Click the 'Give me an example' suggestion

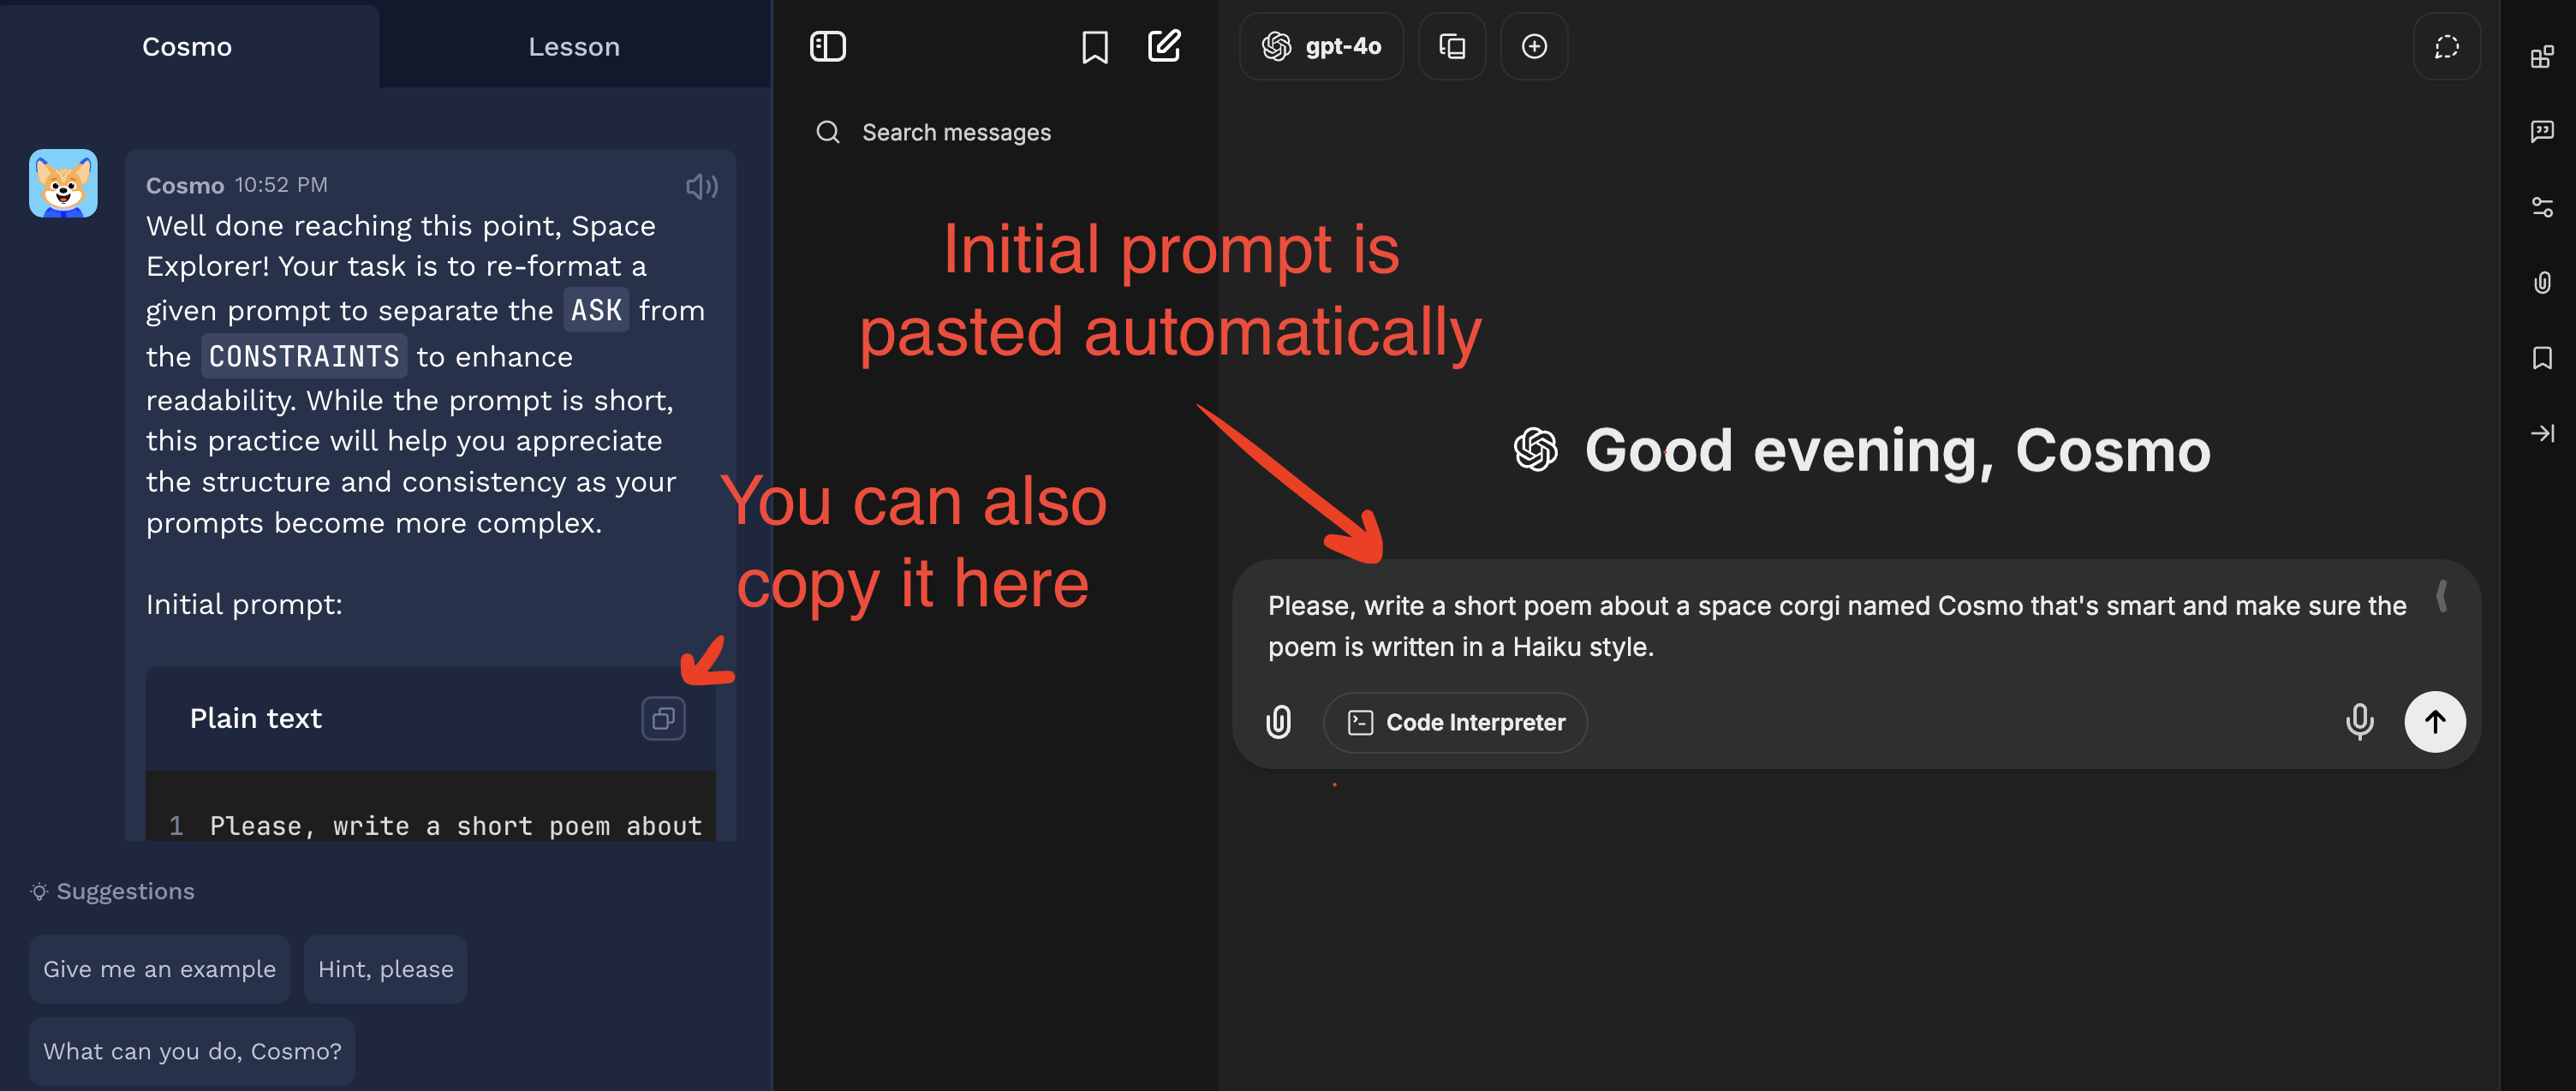click(x=159, y=969)
